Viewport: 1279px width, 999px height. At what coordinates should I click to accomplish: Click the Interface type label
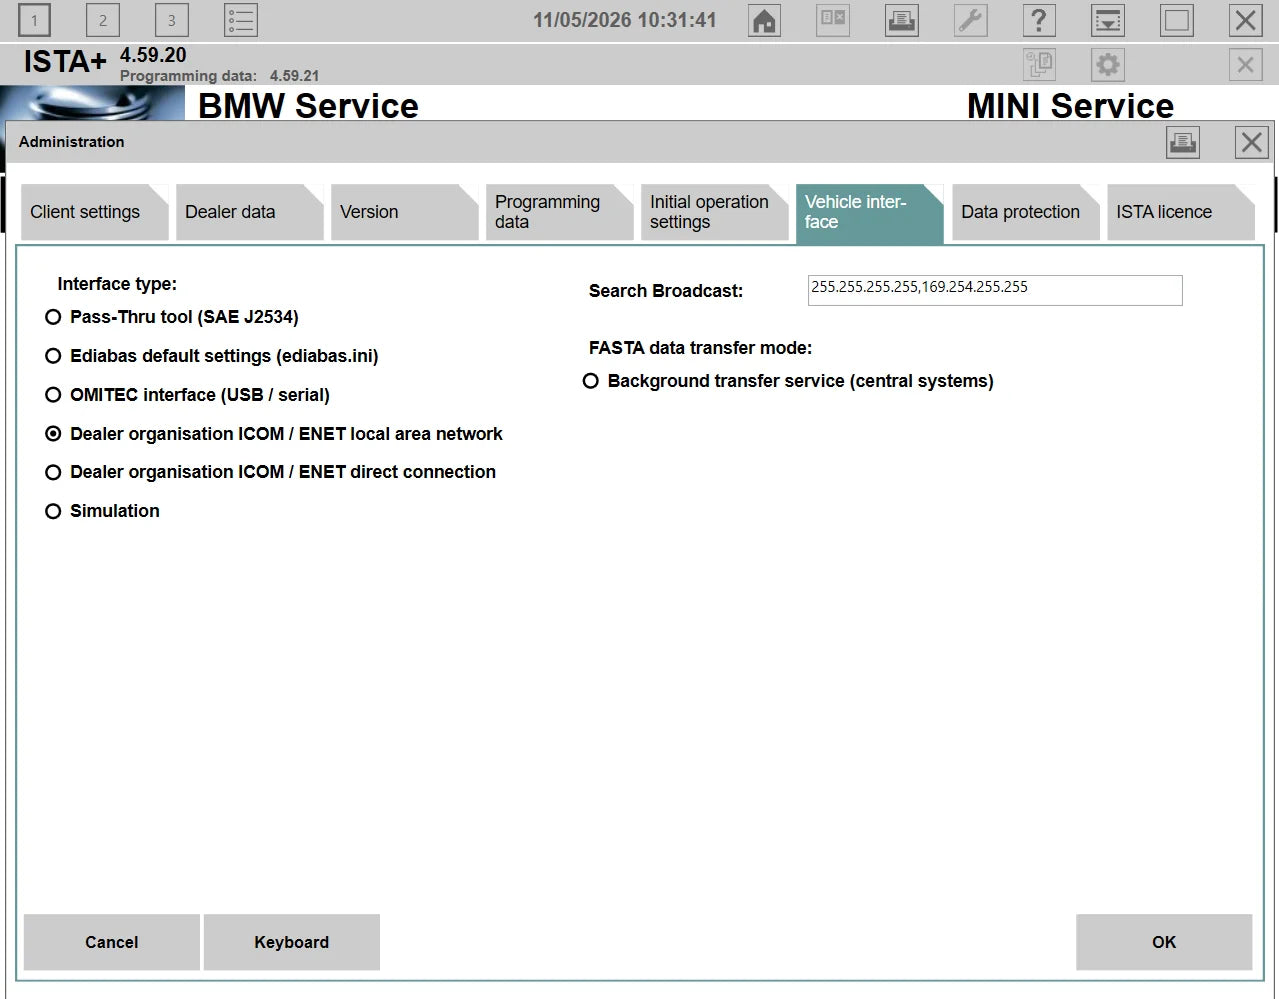(x=117, y=284)
